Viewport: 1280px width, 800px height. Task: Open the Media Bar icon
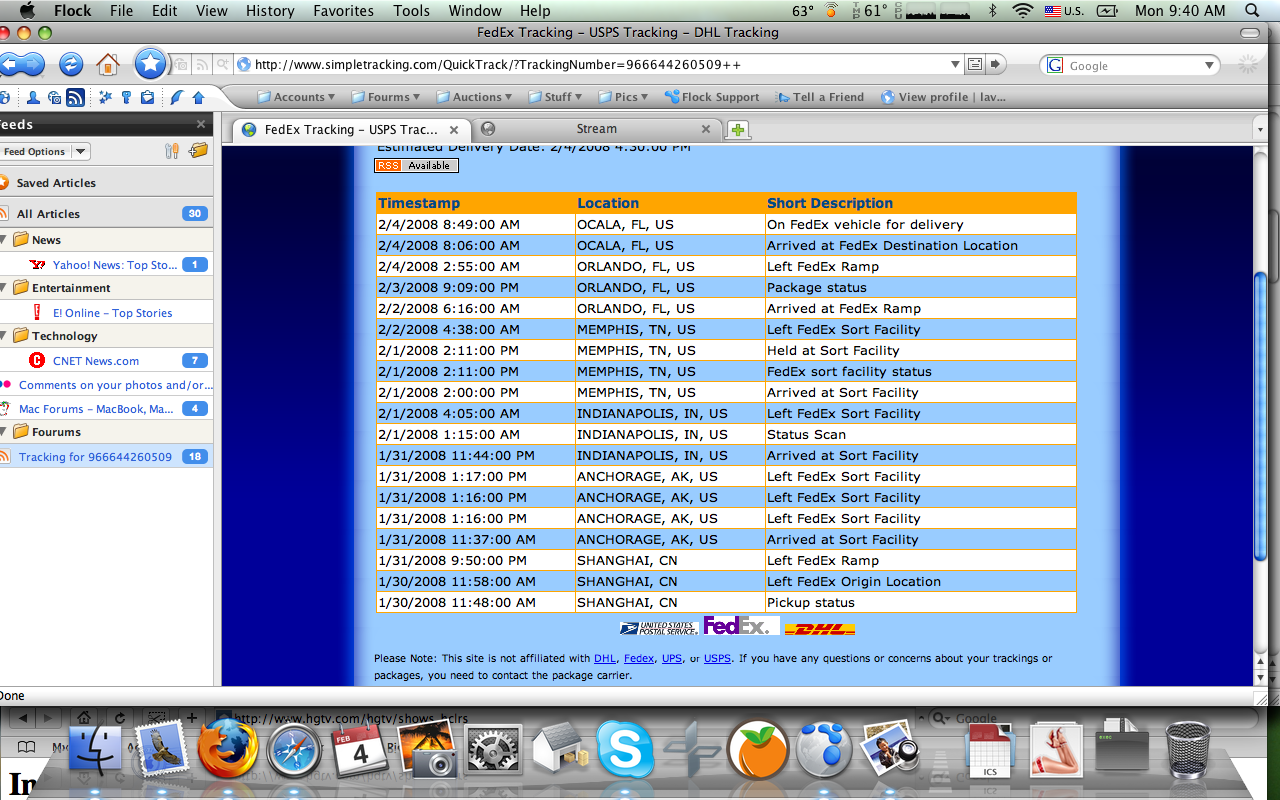tap(54, 97)
